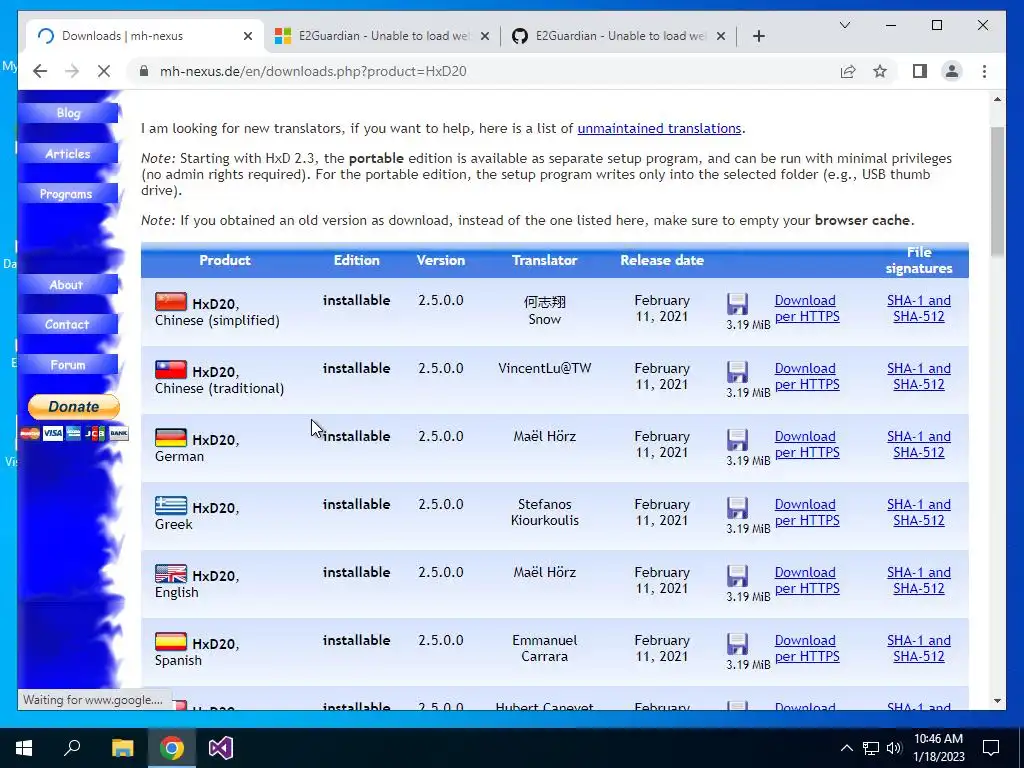This screenshot has height=768, width=1024.
Task: Open SHA-1 and SHA-512 for Chinese (traditional)
Action: (919, 376)
